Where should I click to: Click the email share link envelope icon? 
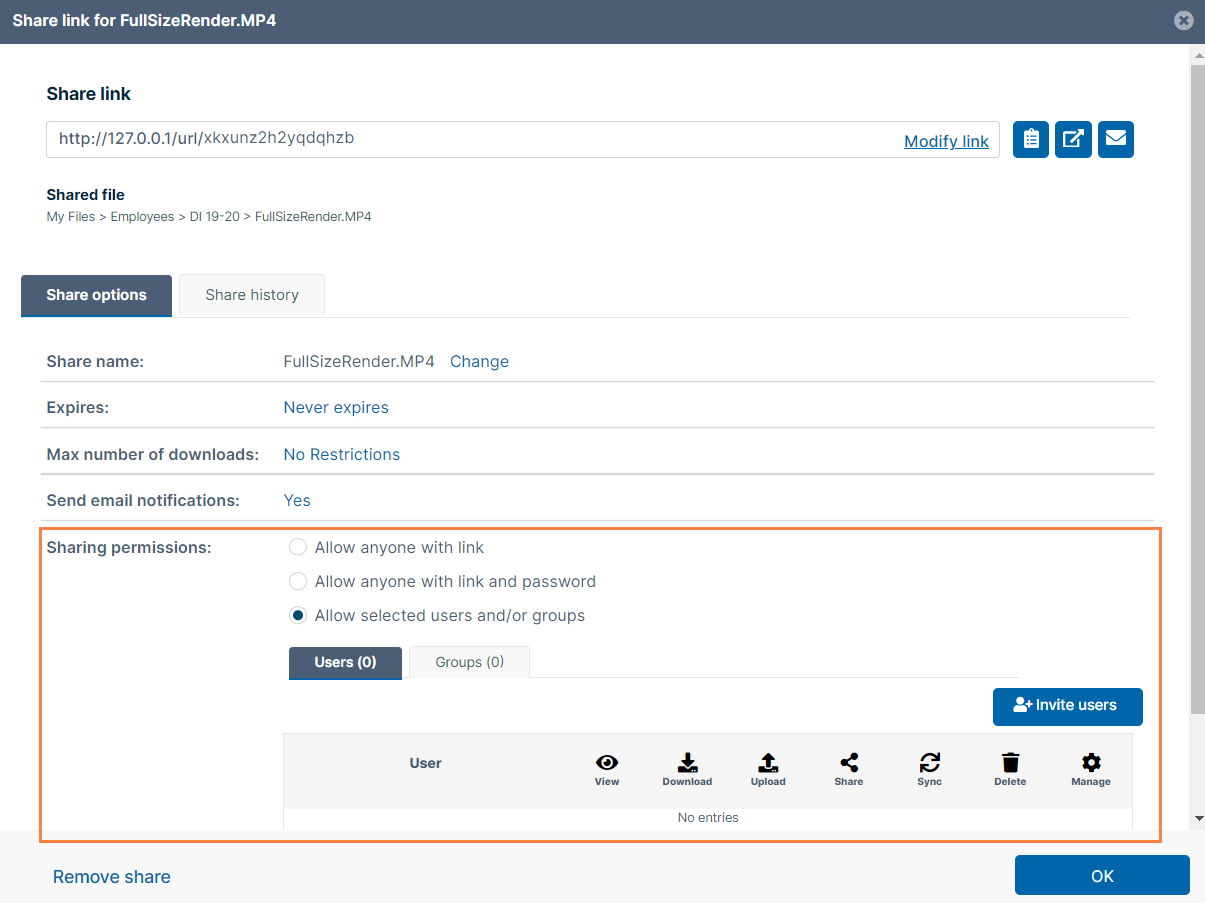pyautogui.click(x=1116, y=139)
